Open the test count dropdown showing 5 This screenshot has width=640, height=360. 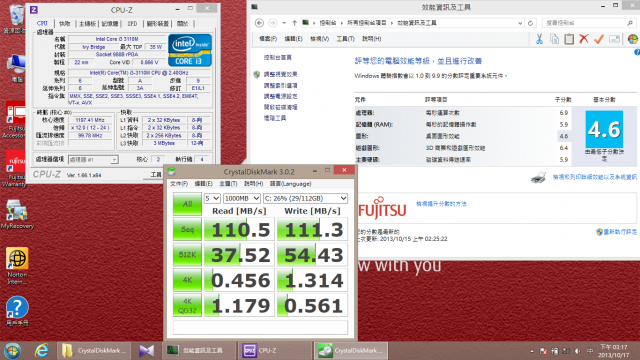click(x=212, y=198)
